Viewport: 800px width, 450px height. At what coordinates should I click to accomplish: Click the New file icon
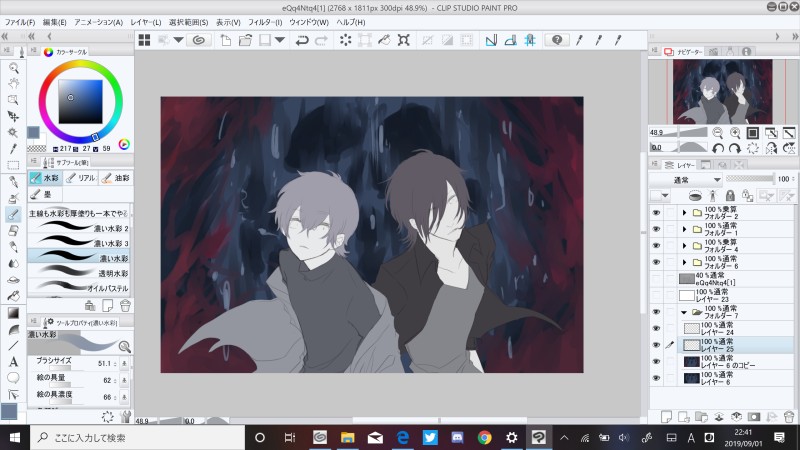(x=226, y=40)
